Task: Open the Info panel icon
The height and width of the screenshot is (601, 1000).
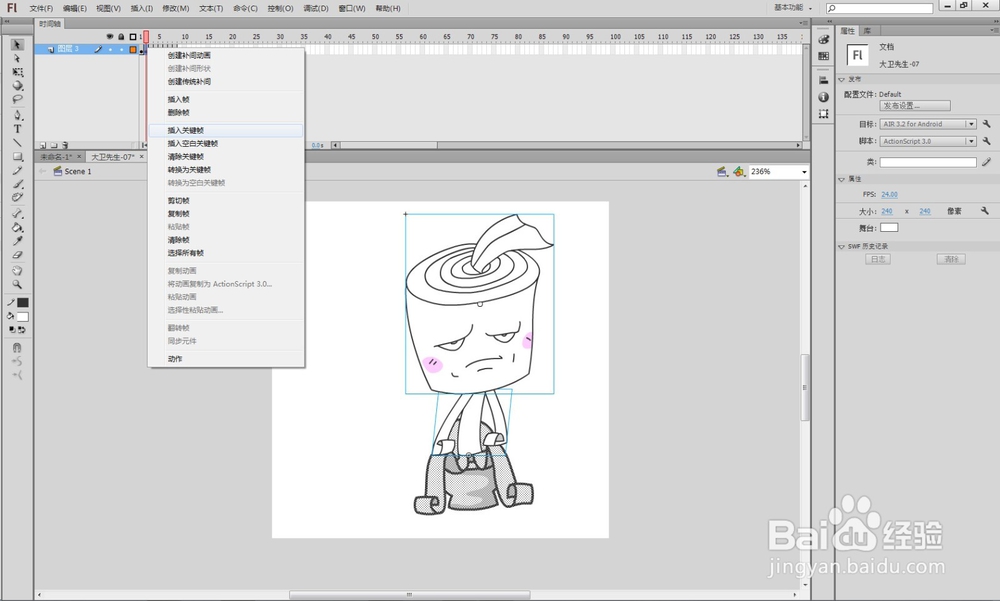Action: [x=823, y=97]
